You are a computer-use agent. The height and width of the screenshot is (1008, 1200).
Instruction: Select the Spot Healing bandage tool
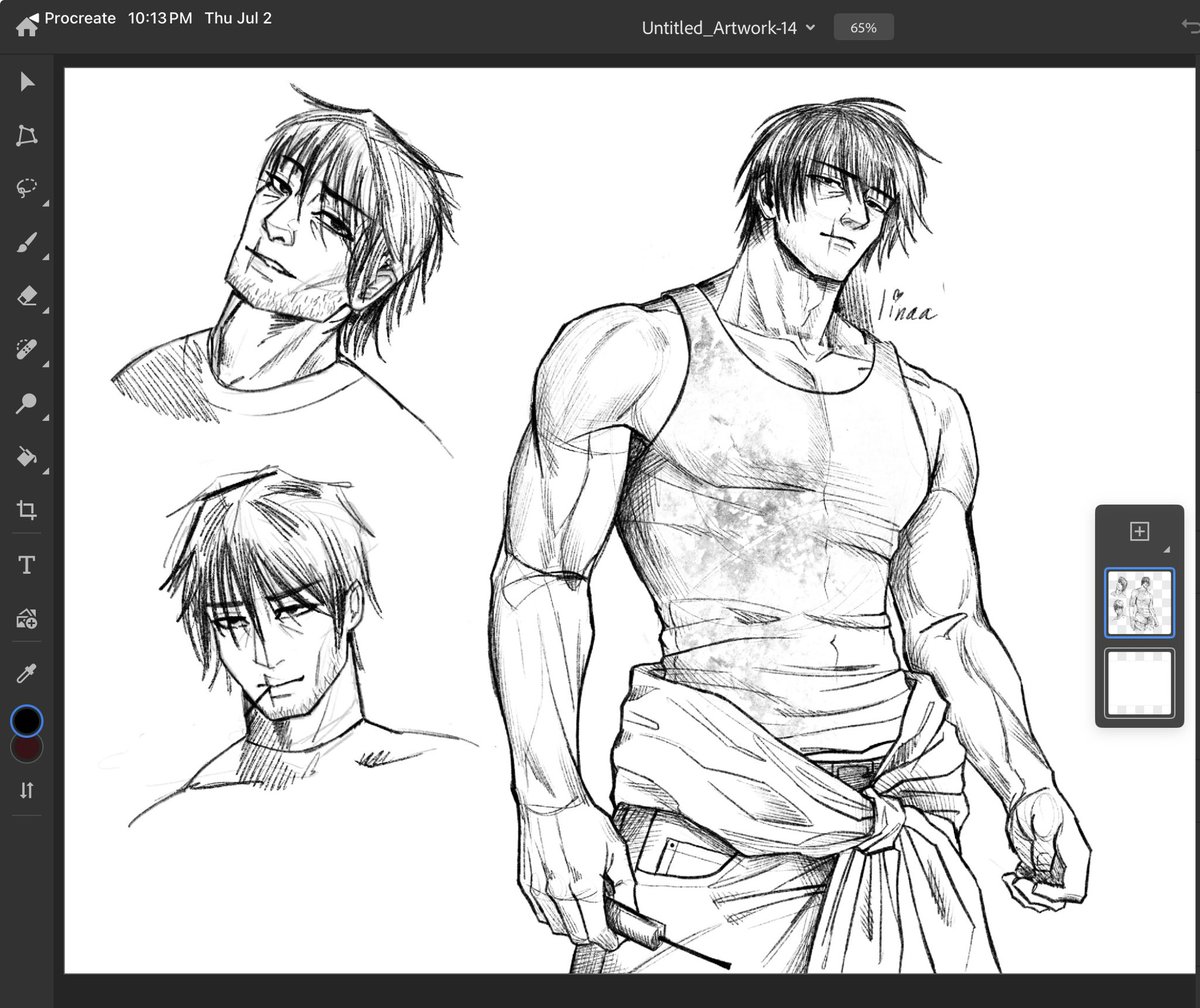click(27, 349)
